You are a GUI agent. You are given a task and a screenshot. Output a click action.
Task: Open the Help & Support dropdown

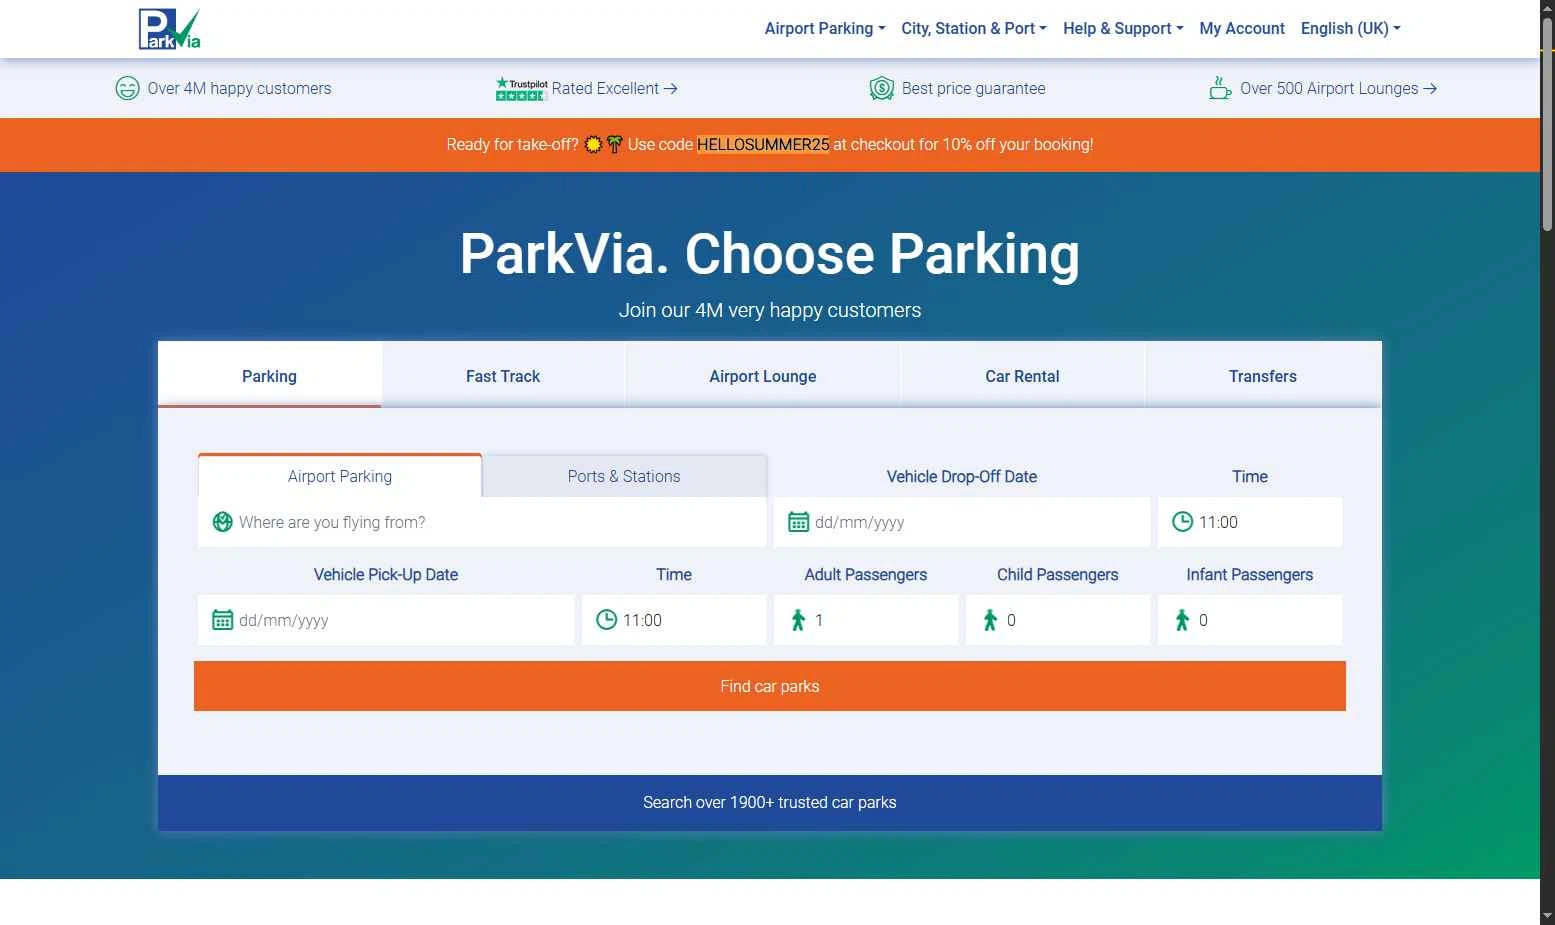click(x=1123, y=28)
